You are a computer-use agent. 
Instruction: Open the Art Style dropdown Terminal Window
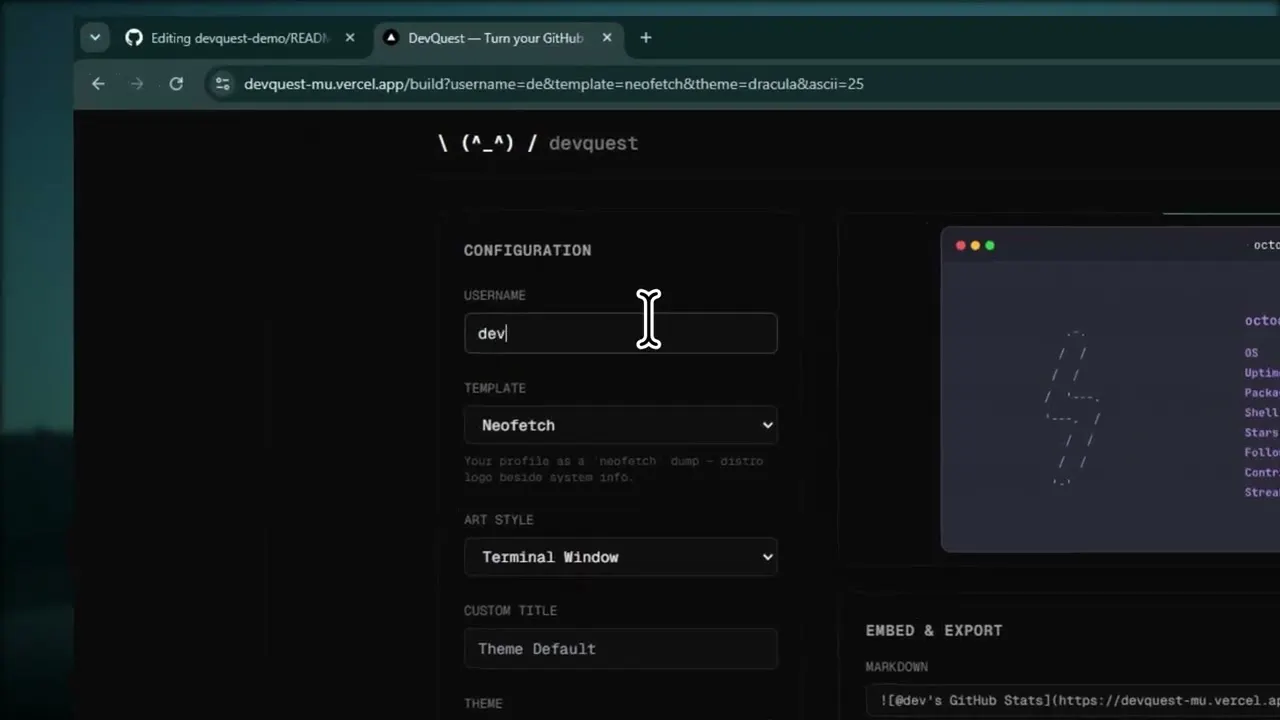coord(620,557)
